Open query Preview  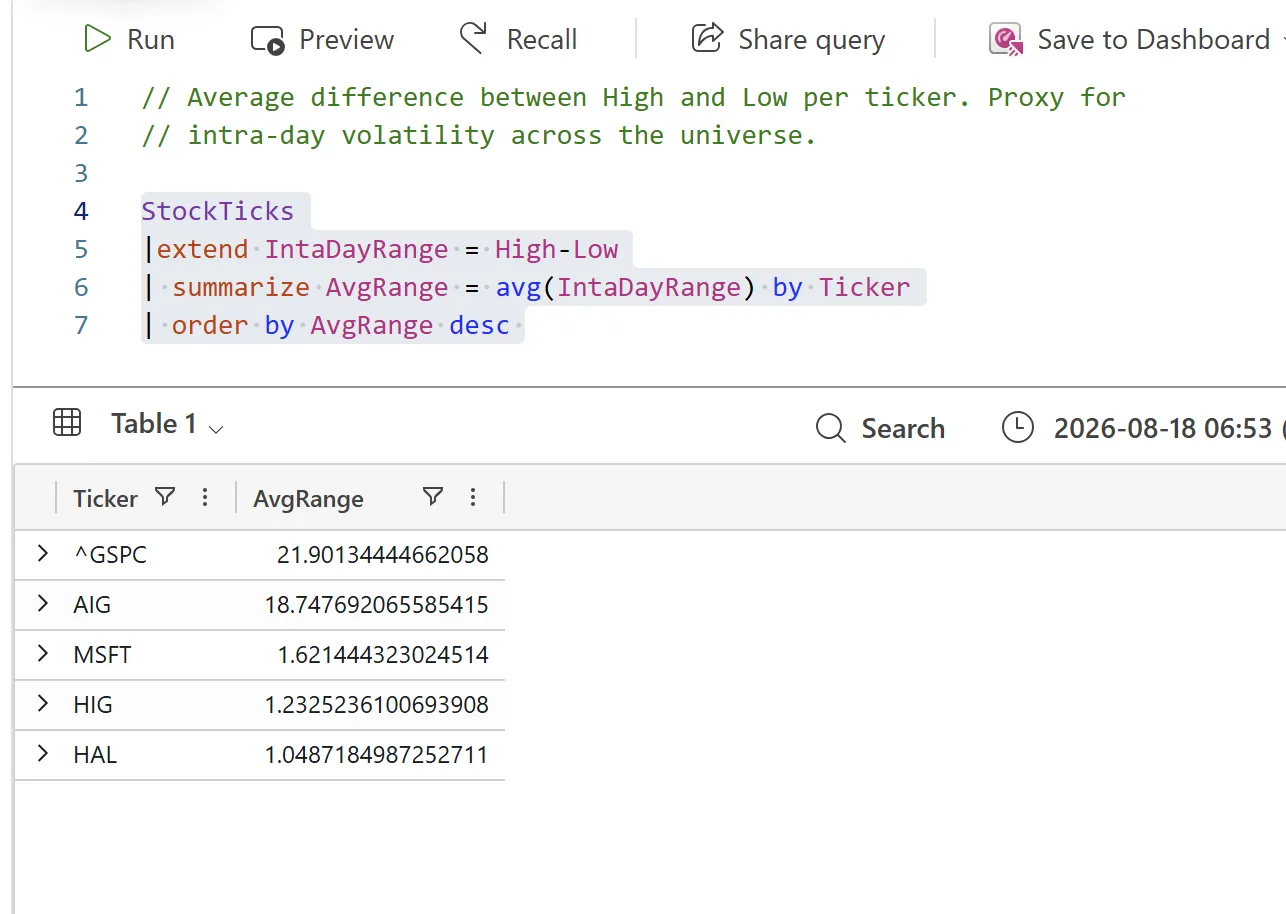(x=322, y=40)
